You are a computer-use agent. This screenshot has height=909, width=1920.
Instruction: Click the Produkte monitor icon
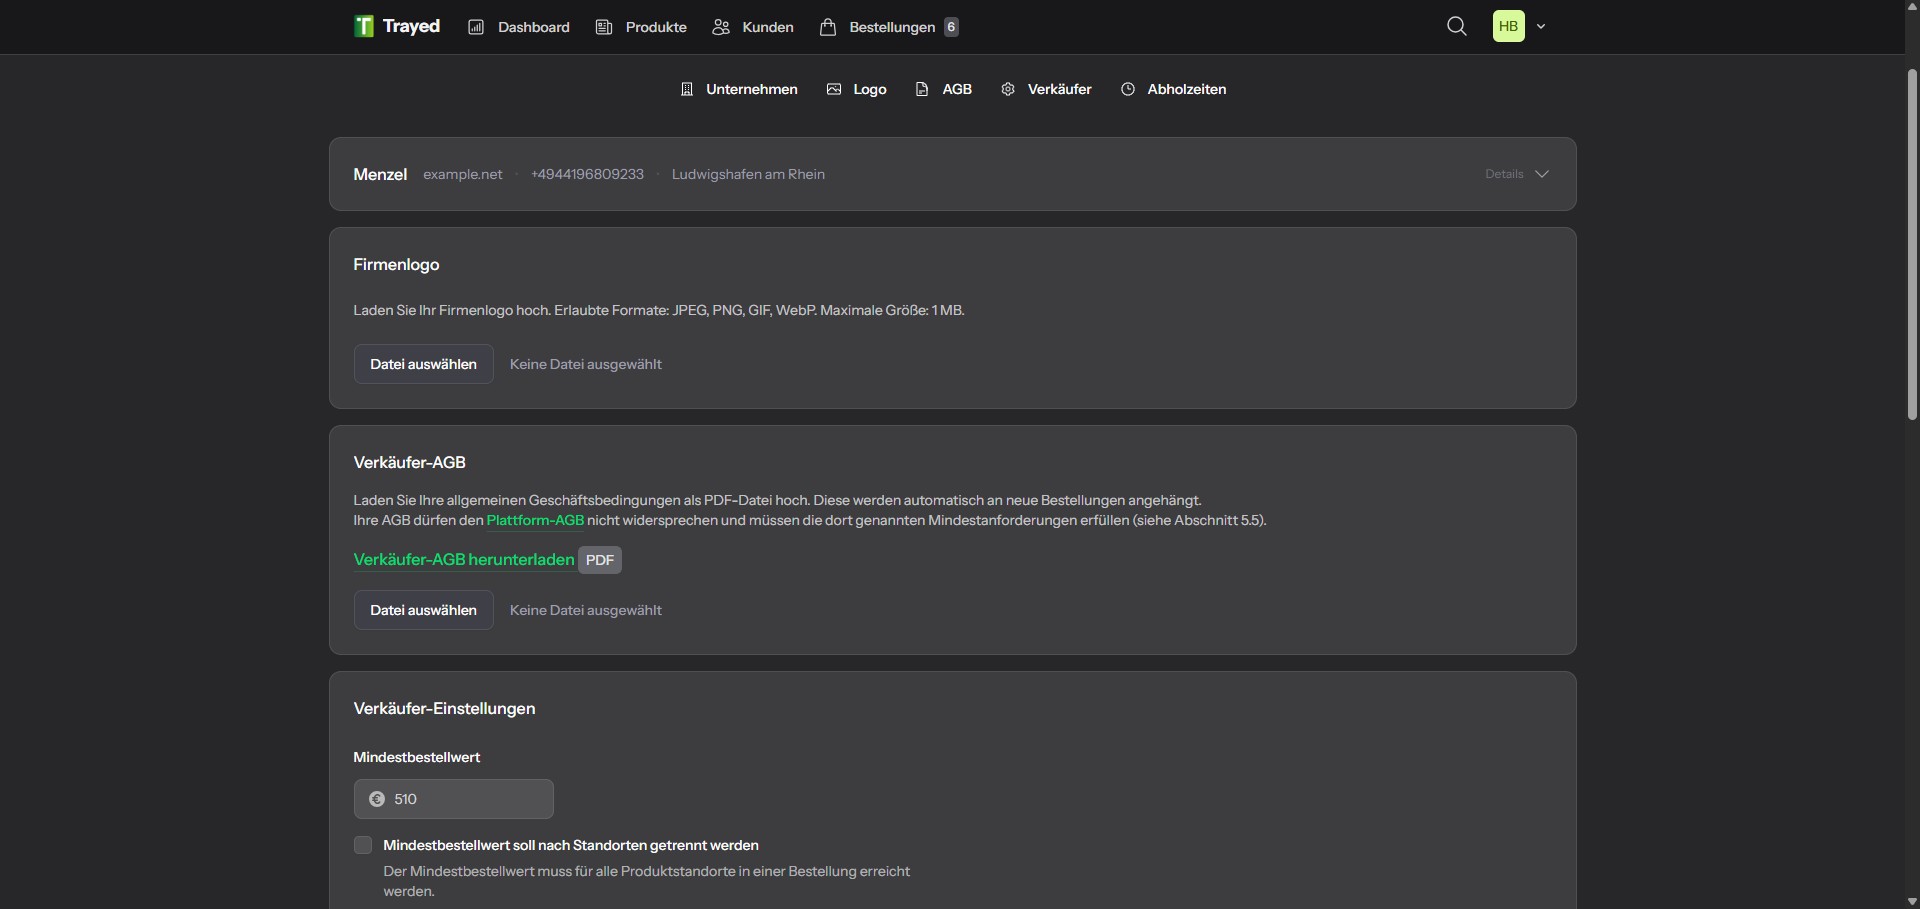click(x=604, y=26)
